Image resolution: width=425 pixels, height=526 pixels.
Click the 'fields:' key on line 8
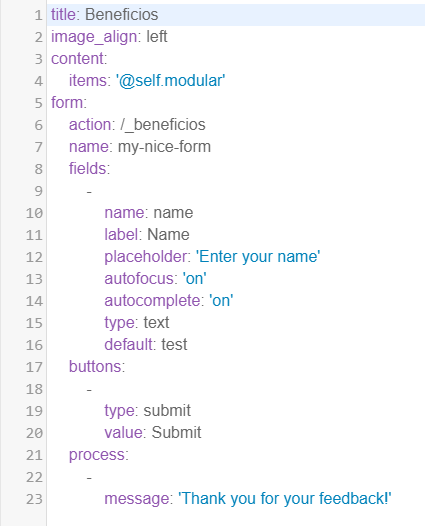tap(89, 169)
